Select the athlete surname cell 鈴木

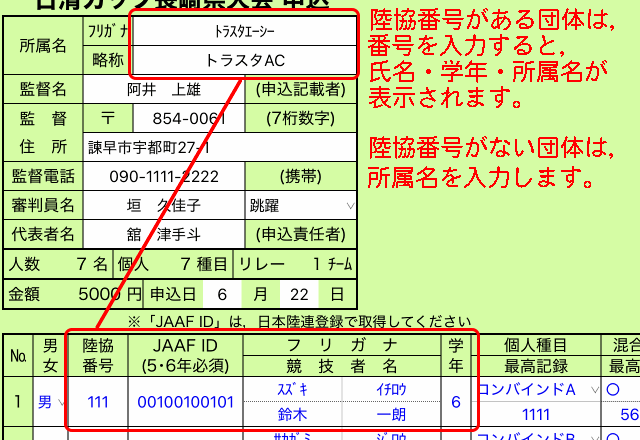[293, 415]
